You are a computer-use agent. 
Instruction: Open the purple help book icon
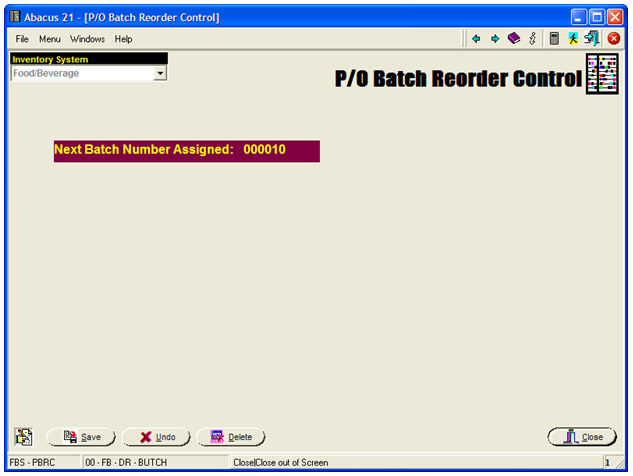(x=514, y=39)
